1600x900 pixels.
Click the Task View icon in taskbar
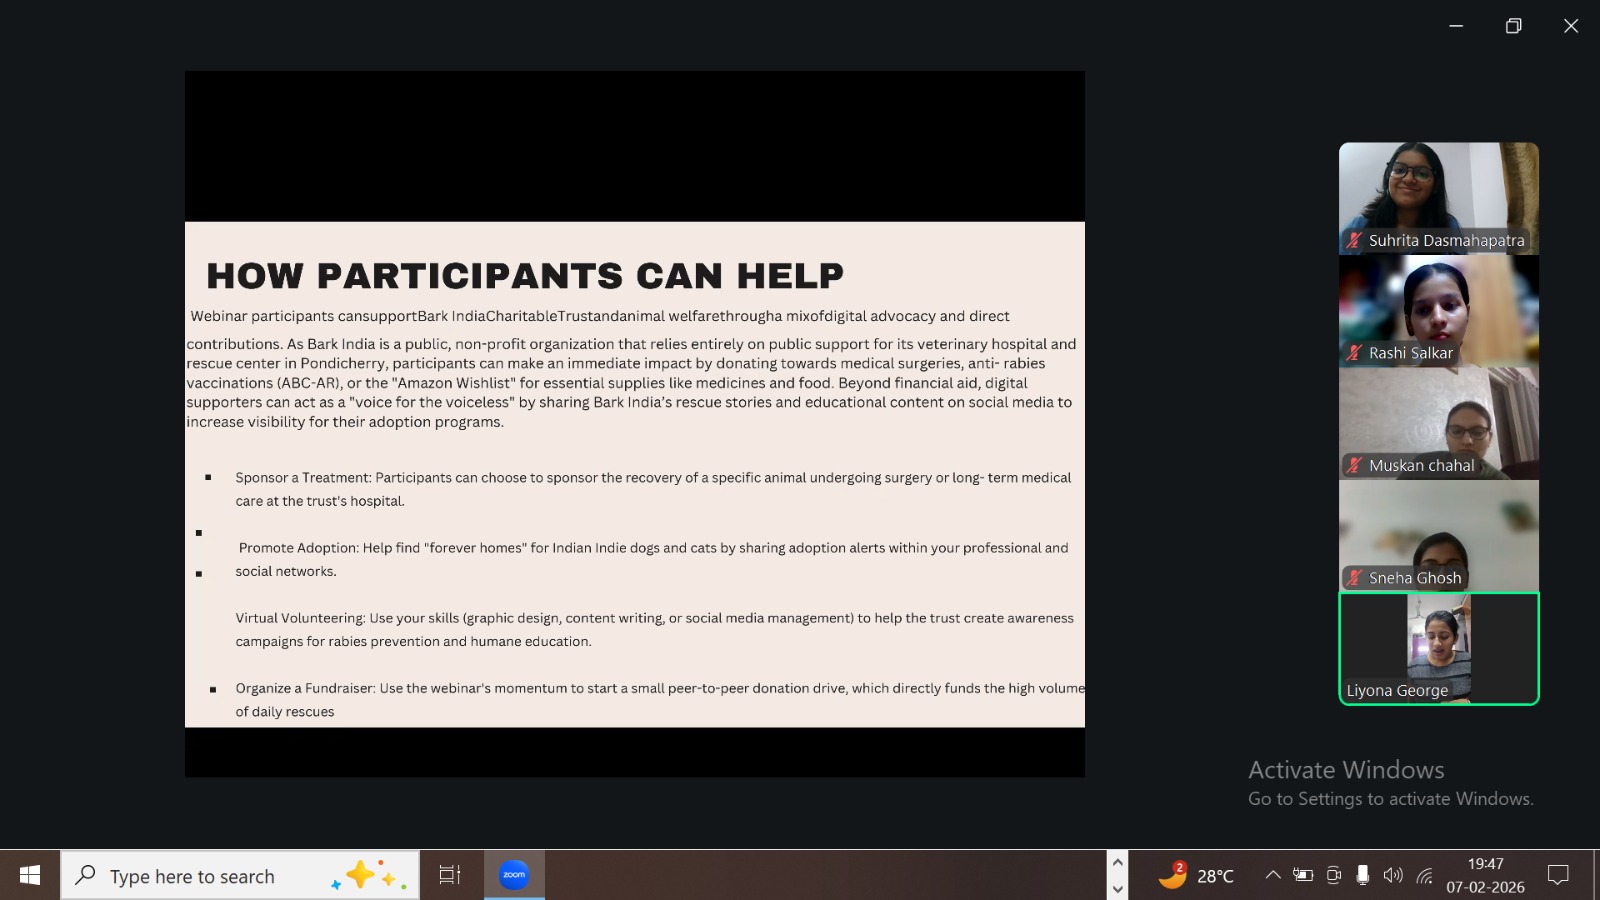tap(450, 876)
